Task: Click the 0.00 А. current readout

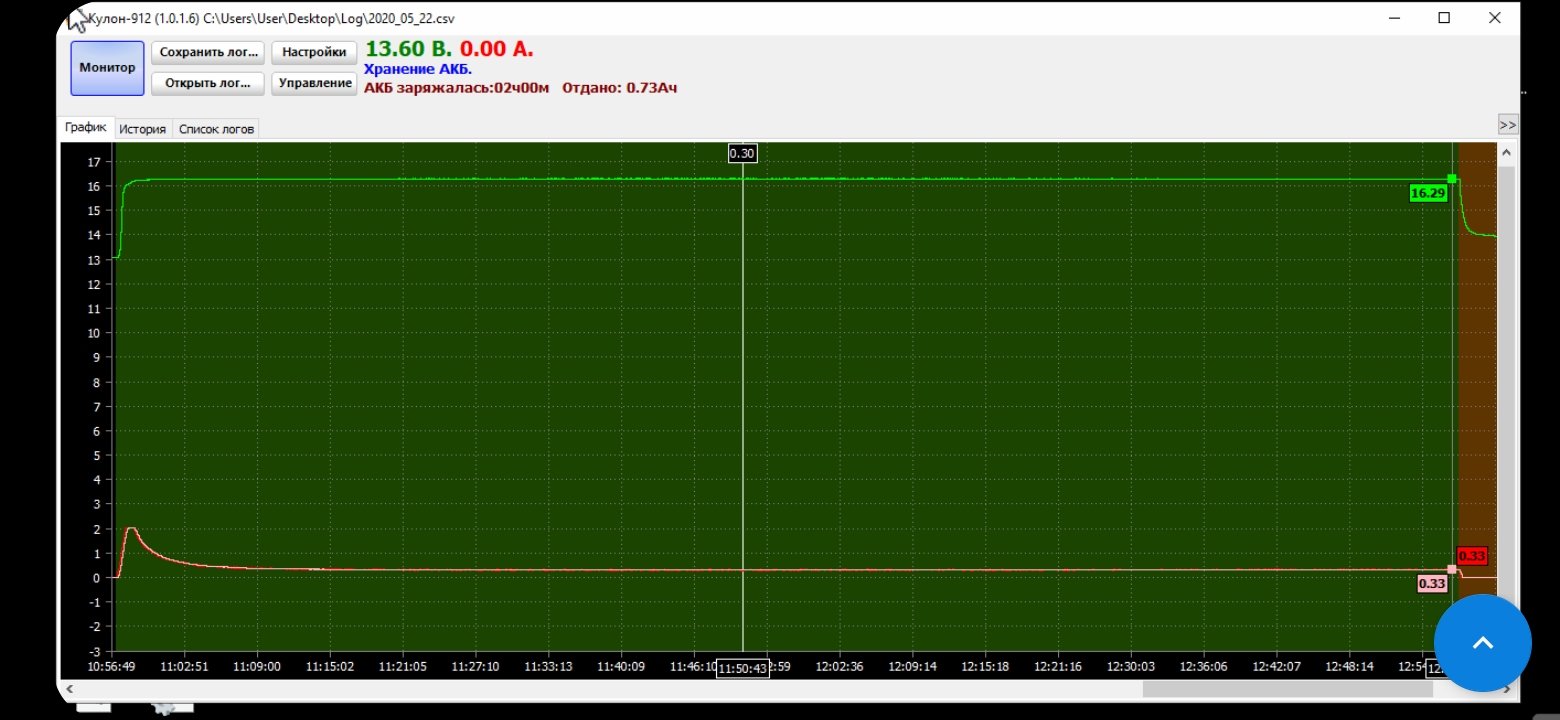Action: tap(497, 49)
